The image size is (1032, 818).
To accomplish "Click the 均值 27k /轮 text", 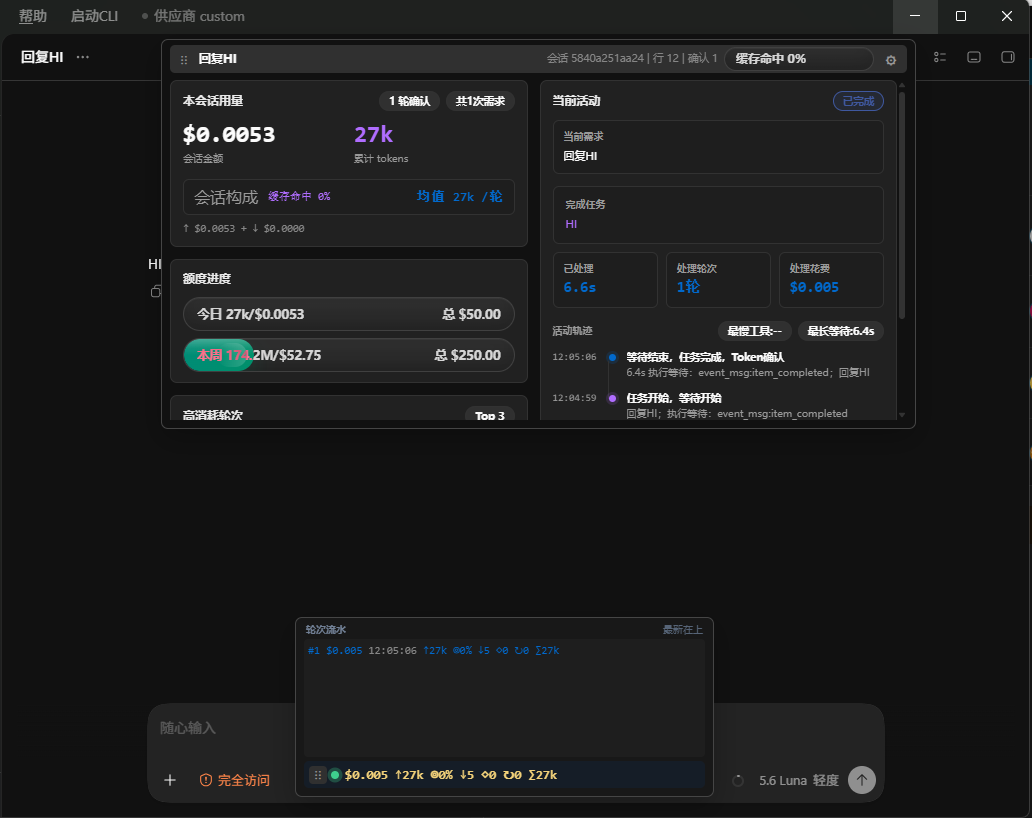I will (459, 197).
